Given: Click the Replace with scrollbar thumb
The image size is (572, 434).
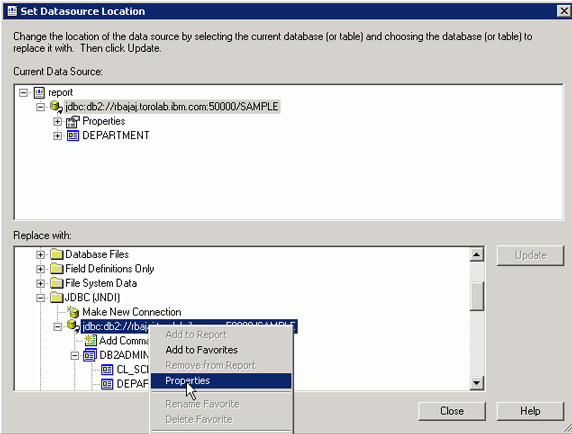Looking at the screenshot, I should pos(477,296).
